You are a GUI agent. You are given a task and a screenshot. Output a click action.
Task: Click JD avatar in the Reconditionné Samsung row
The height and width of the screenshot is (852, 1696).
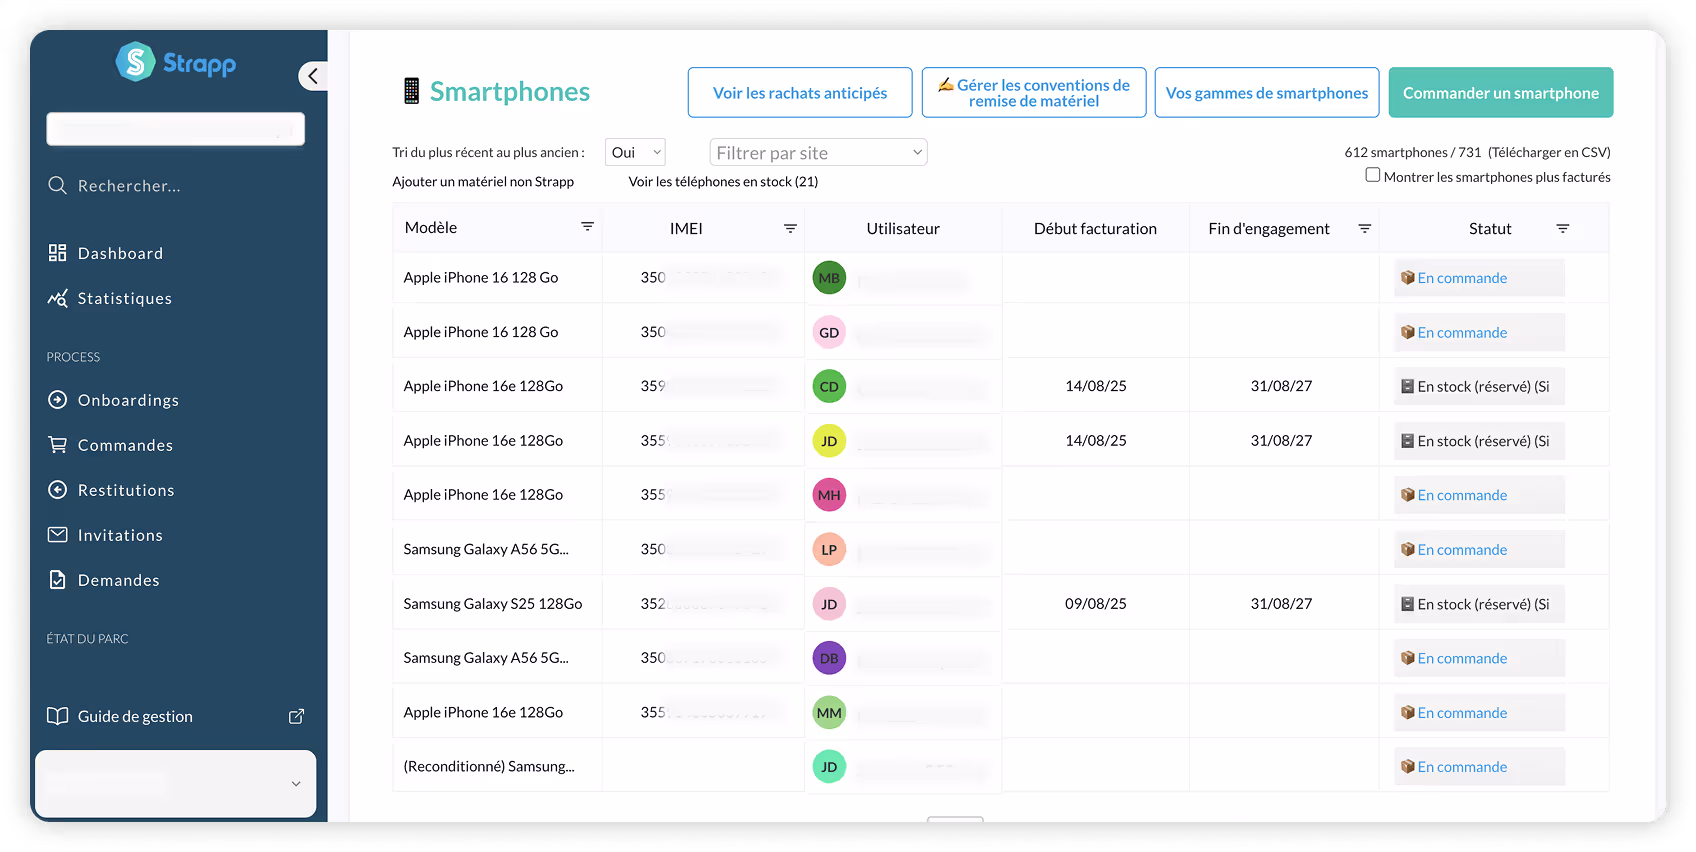(829, 767)
